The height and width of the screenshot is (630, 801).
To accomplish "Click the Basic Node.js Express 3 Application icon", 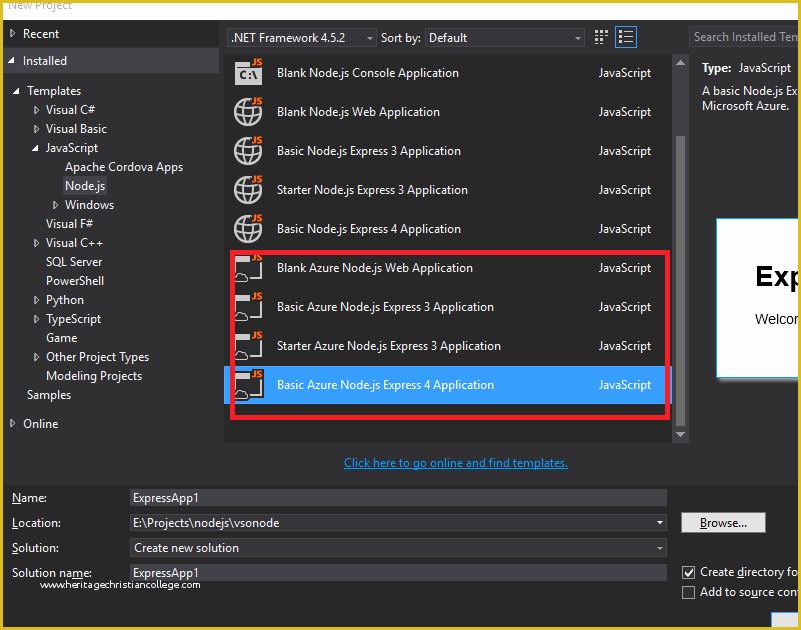I will (x=248, y=151).
